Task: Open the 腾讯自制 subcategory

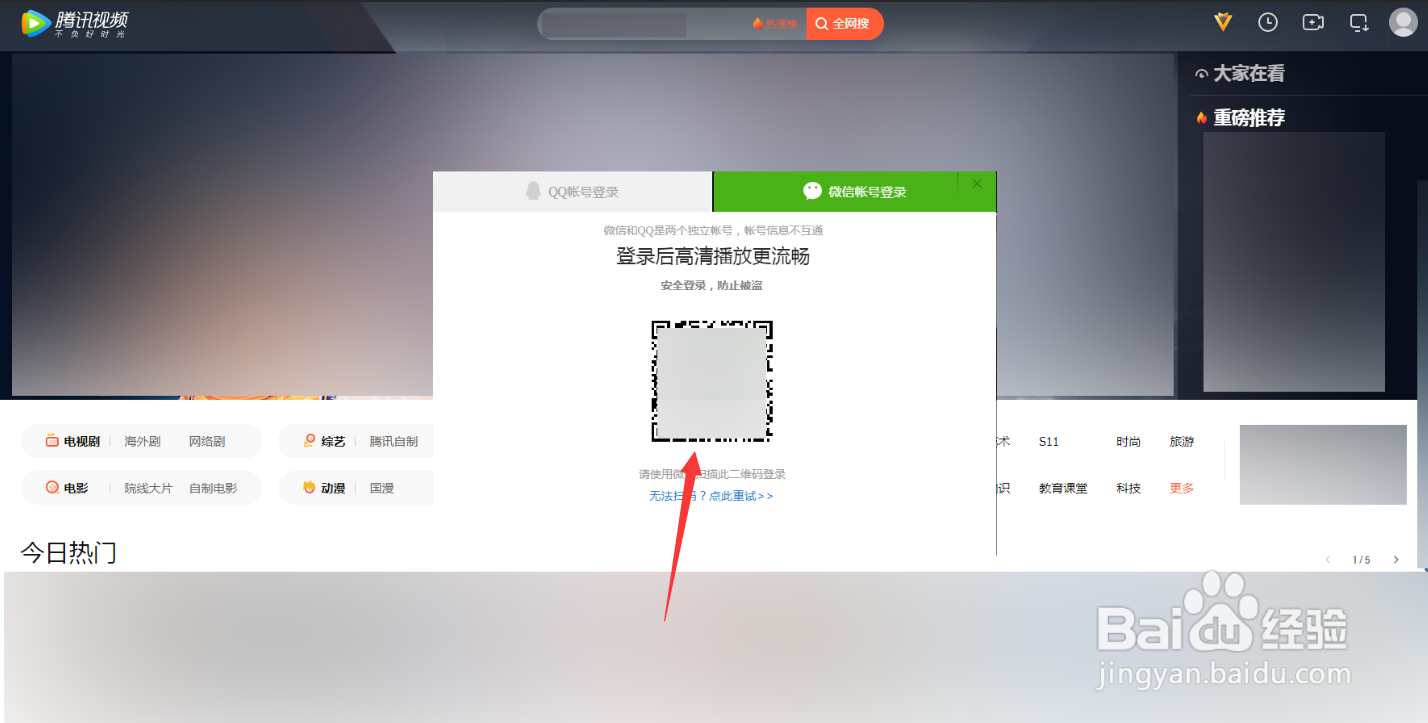Action: pyautogui.click(x=394, y=441)
